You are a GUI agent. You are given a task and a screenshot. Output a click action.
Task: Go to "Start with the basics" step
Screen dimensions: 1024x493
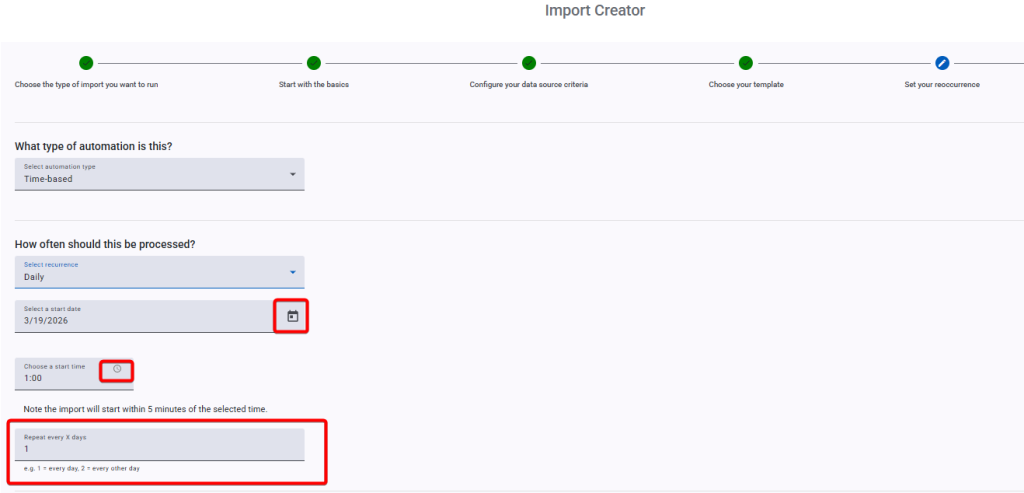pyautogui.click(x=313, y=85)
